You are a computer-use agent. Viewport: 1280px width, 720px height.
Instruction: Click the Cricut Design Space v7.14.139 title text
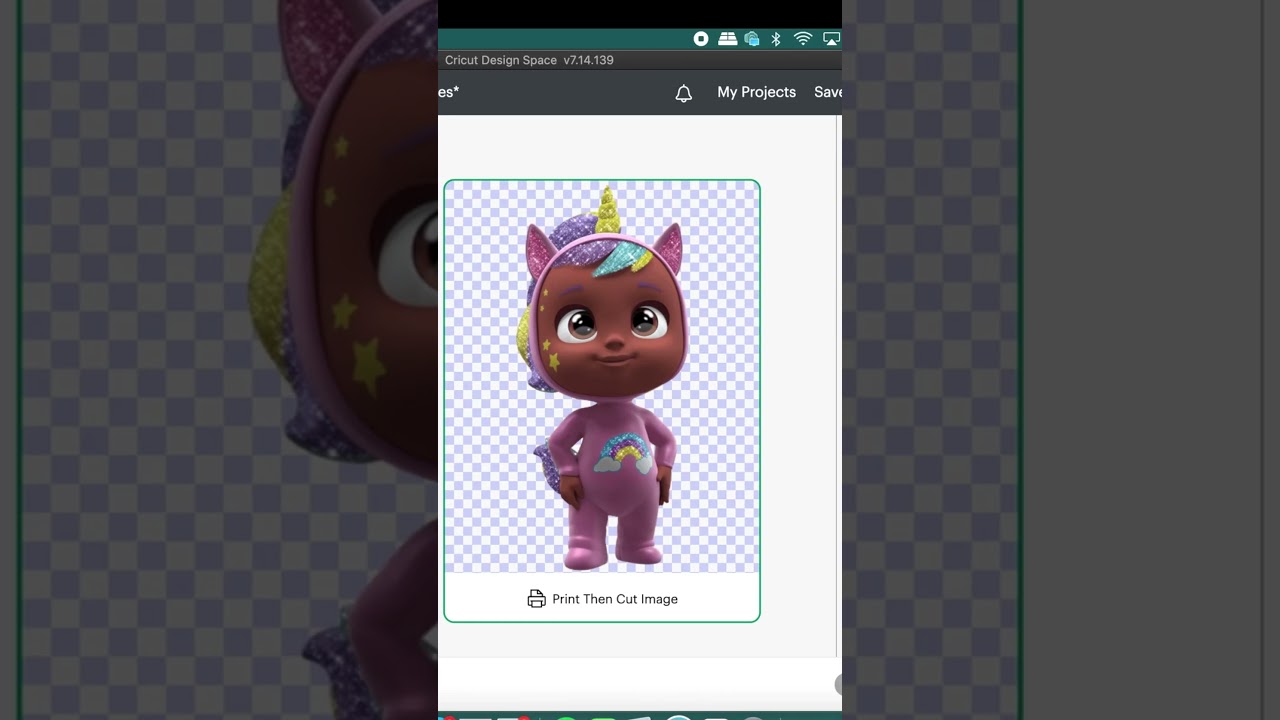point(529,60)
